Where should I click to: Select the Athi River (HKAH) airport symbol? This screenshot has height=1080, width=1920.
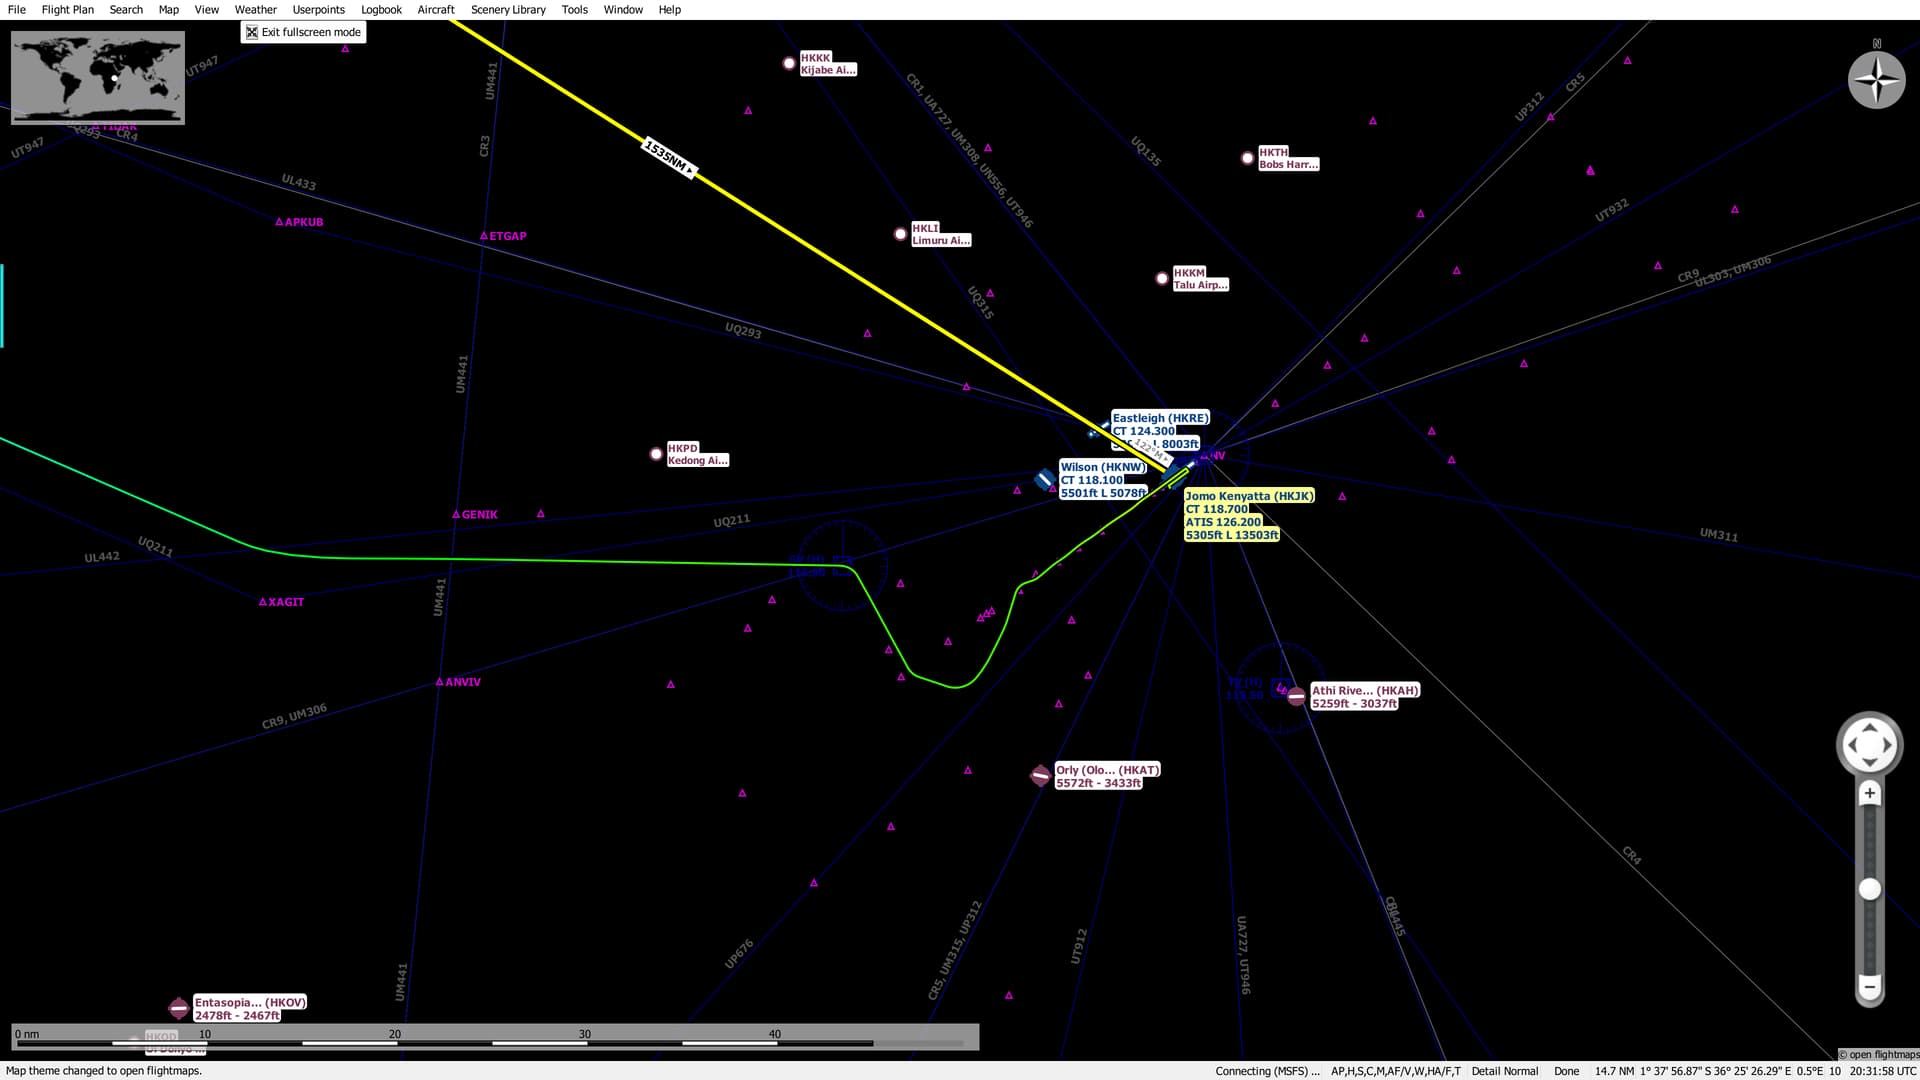[1296, 696]
